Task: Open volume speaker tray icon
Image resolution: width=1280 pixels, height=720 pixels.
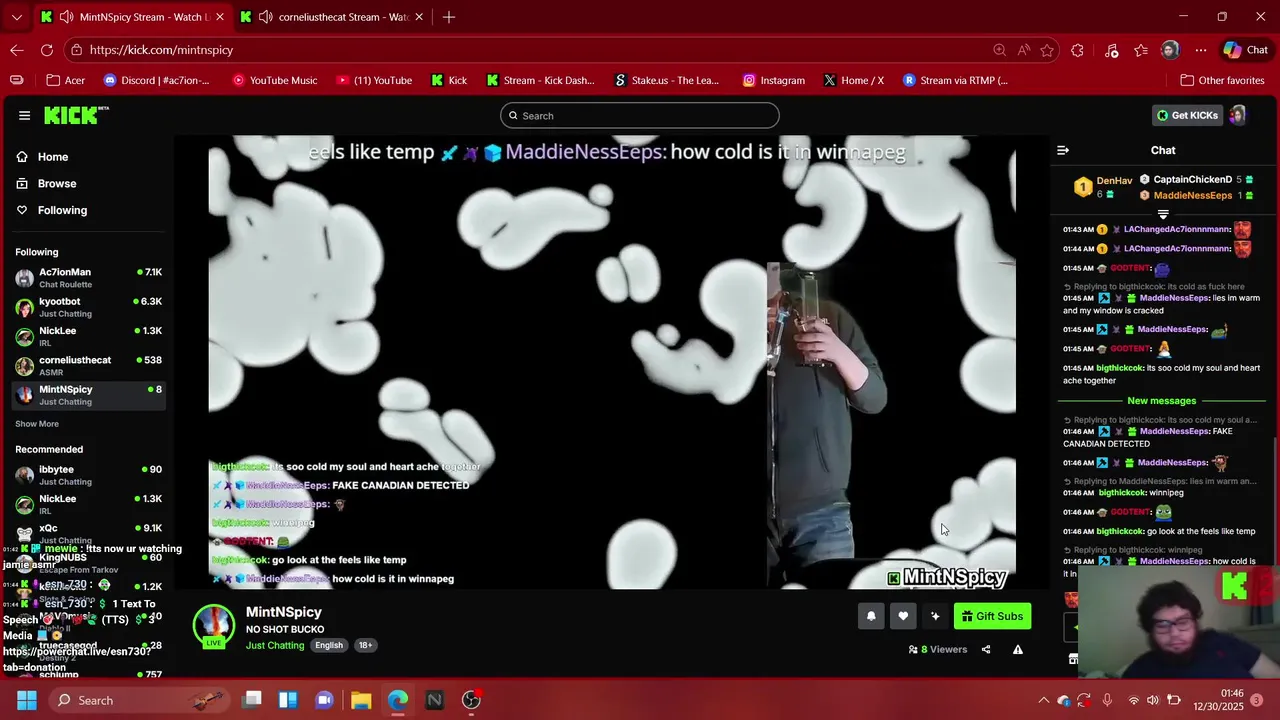Action: [x=1153, y=700]
